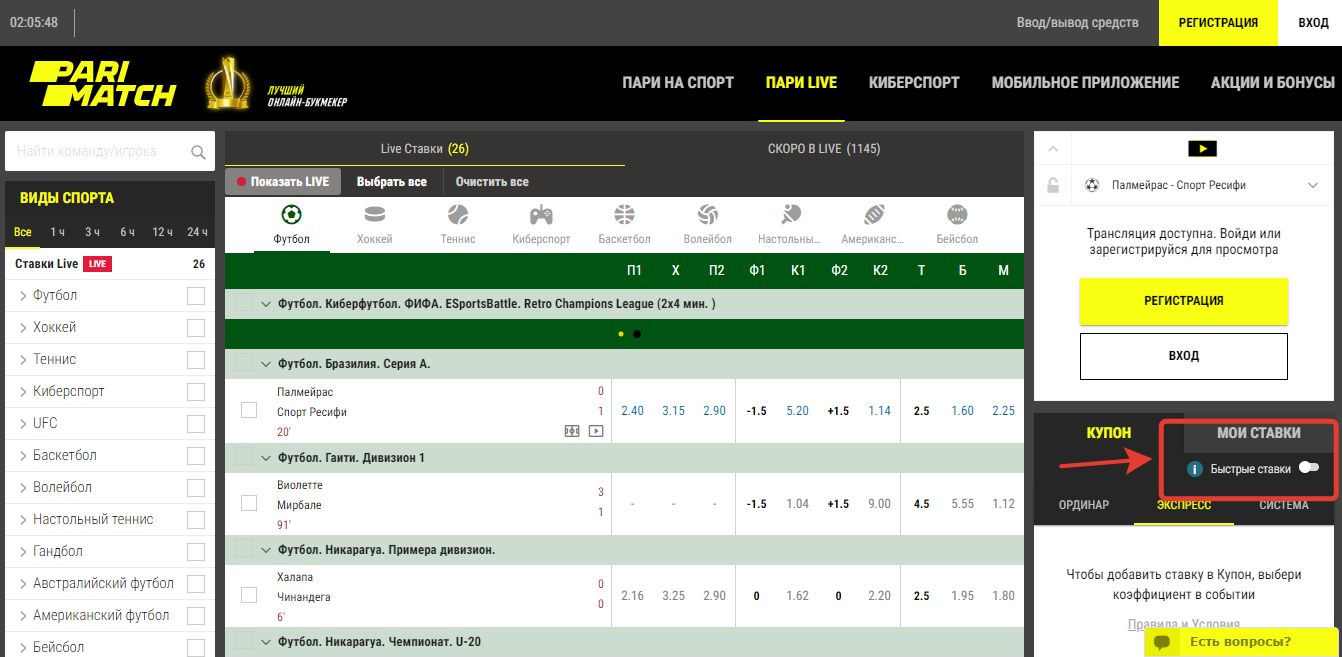This screenshot has height=657, width=1342.
Task: Open the Палмейрас - Спорт Ресифи match dropdown
Action: [1313, 185]
